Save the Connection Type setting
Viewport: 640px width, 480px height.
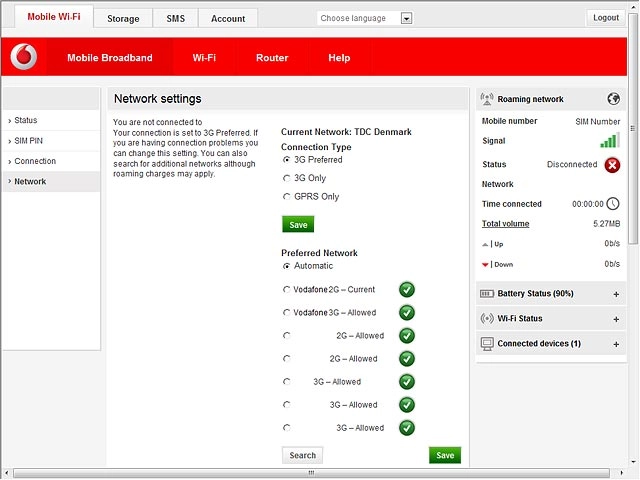pyautogui.click(x=298, y=224)
